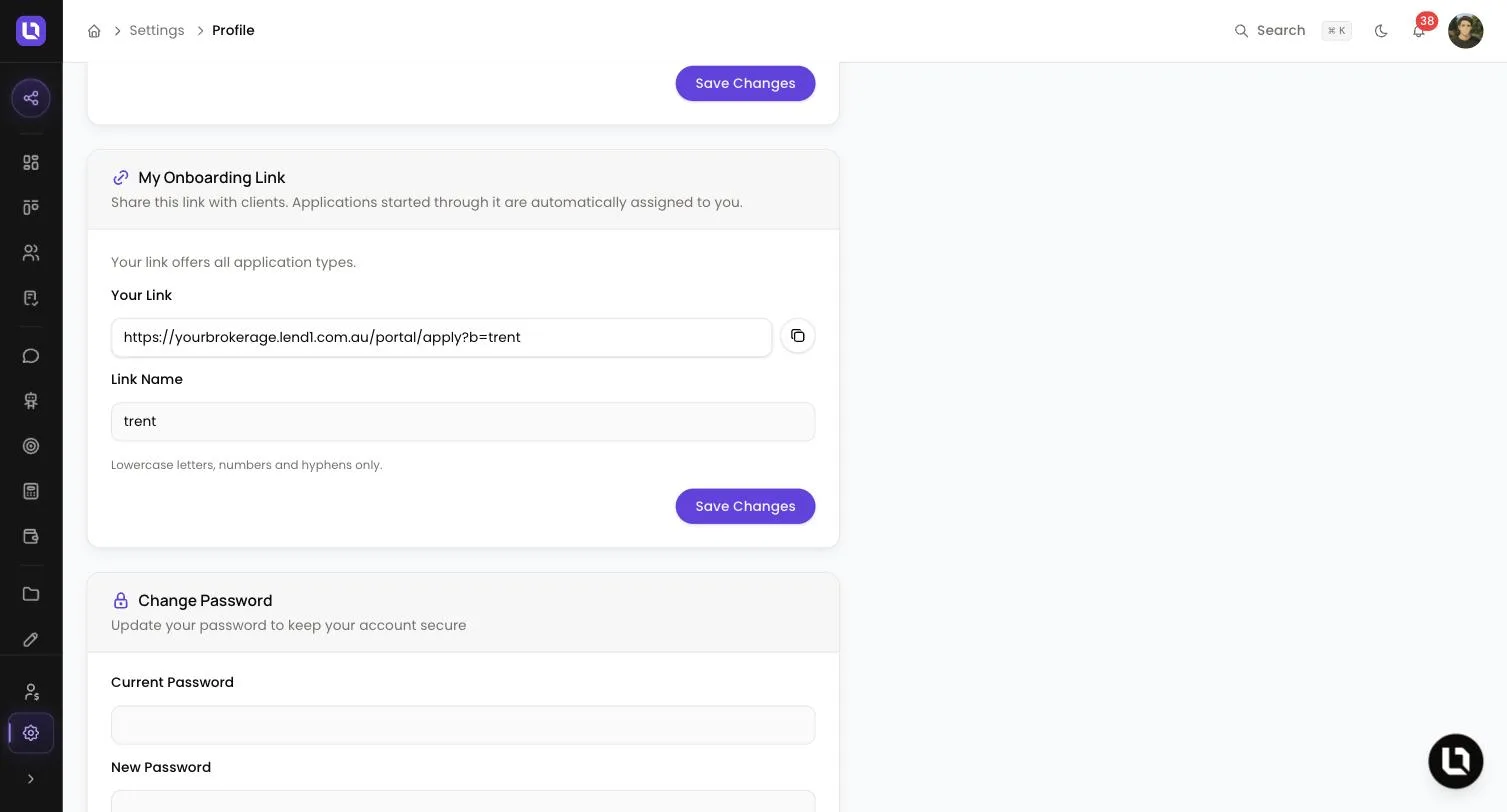1507x812 pixels.
Task: Click the Change Password heading
Action: pyautogui.click(x=205, y=600)
